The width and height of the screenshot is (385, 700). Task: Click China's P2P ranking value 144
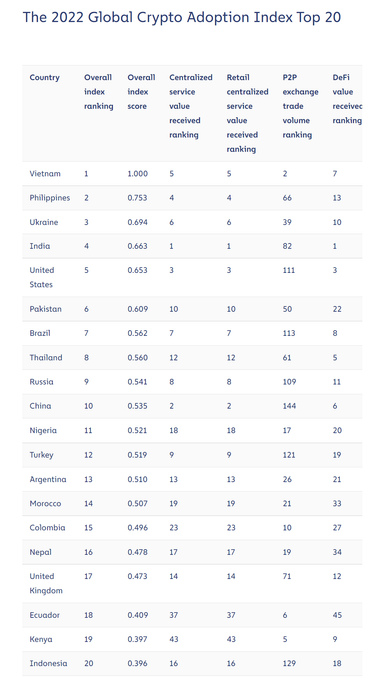pyautogui.click(x=289, y=406)
